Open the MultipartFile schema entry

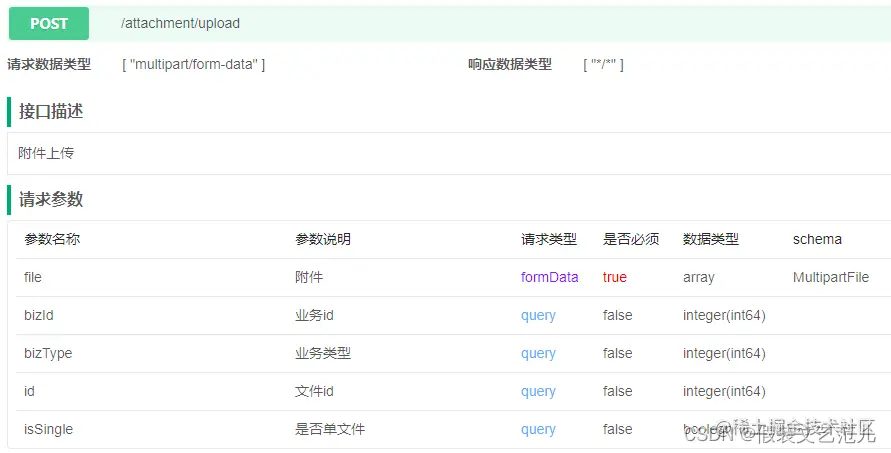[831, 277]
